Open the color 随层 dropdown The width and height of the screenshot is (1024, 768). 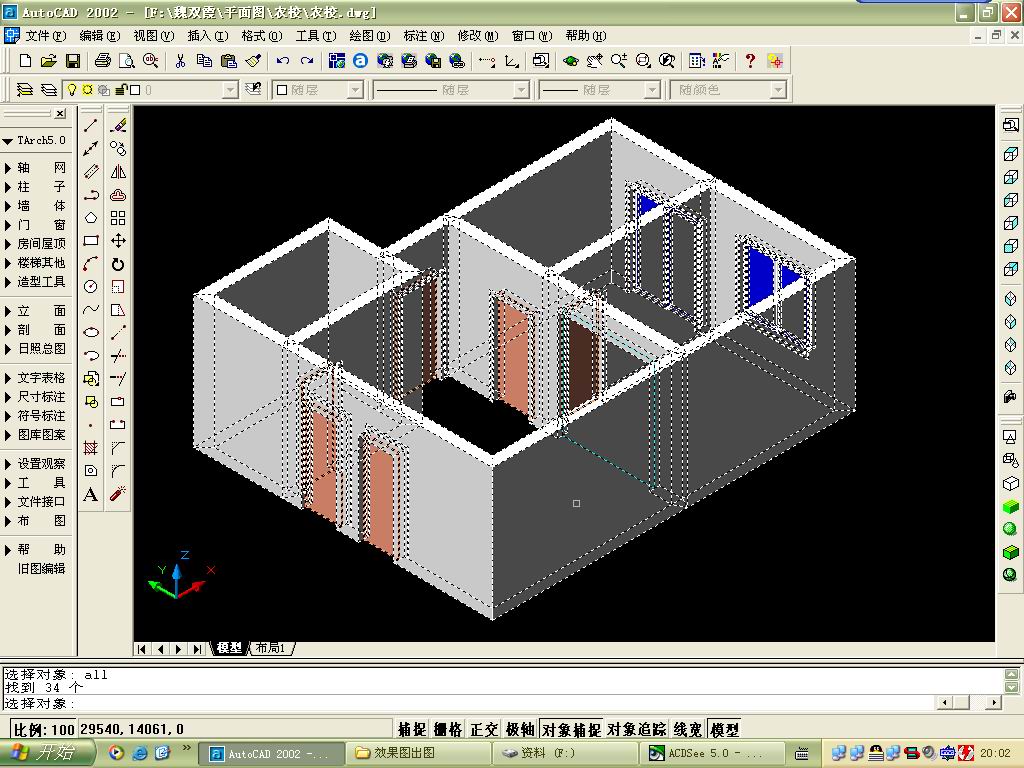coord(355,89)
